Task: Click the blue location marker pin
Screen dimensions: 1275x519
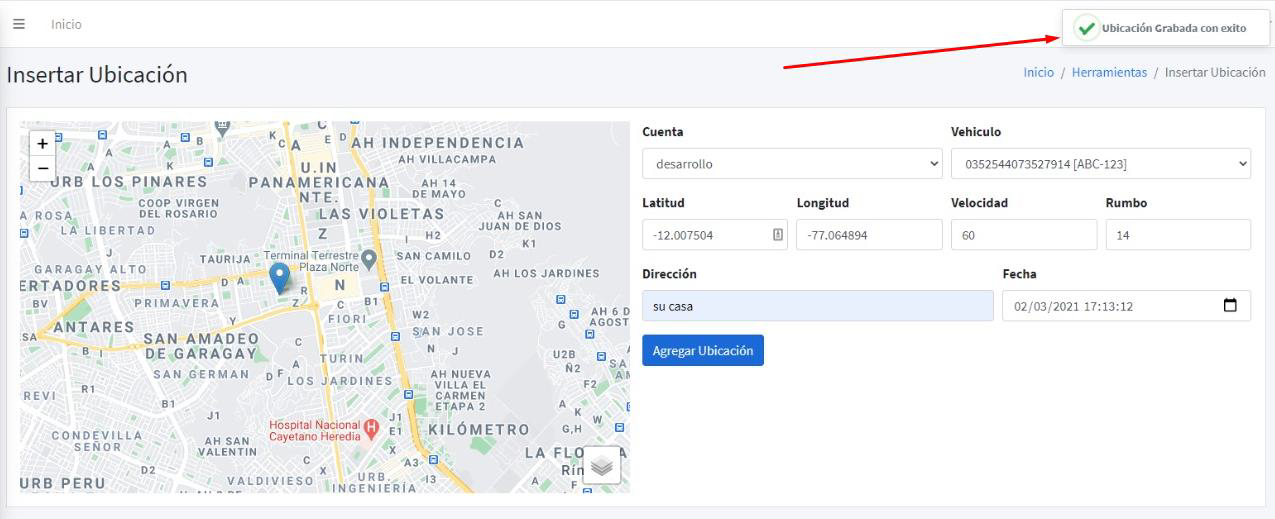Action: (280, 277)
